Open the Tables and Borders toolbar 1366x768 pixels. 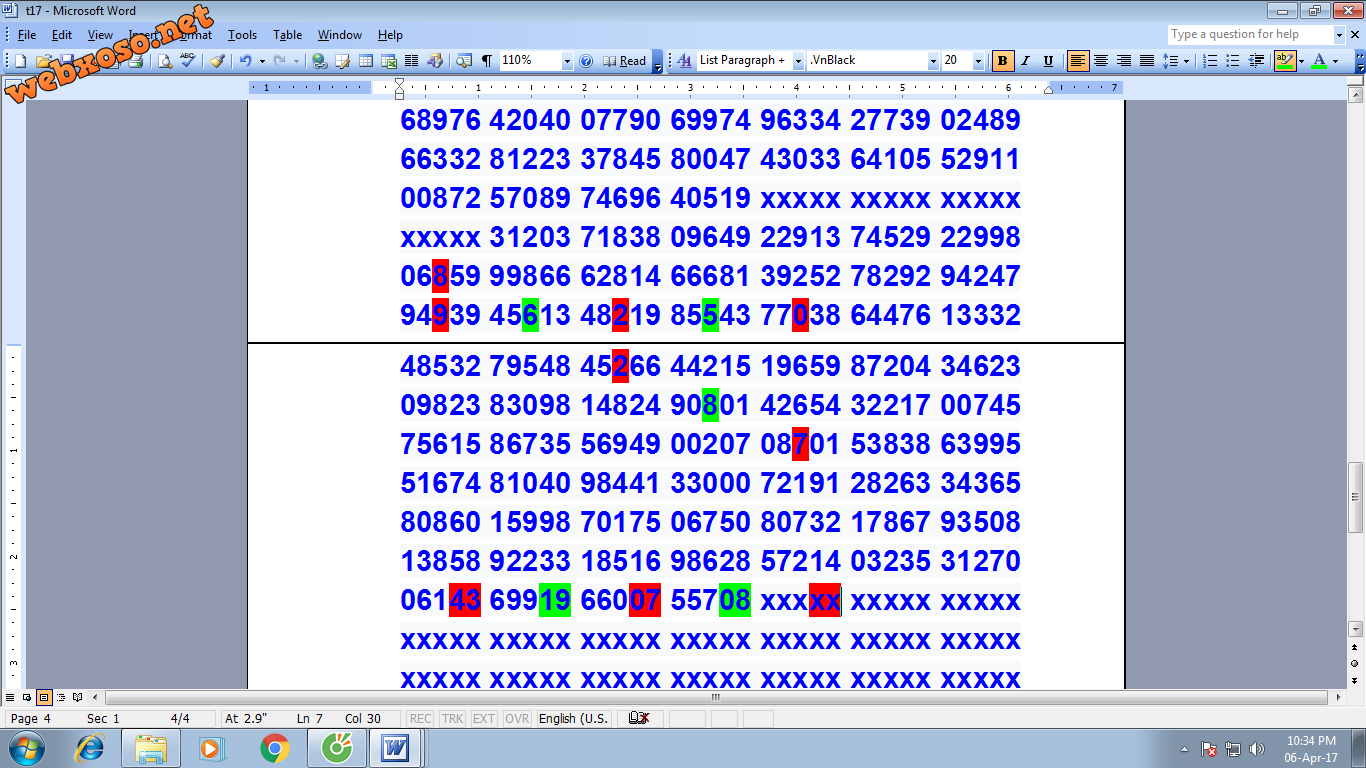342,61
